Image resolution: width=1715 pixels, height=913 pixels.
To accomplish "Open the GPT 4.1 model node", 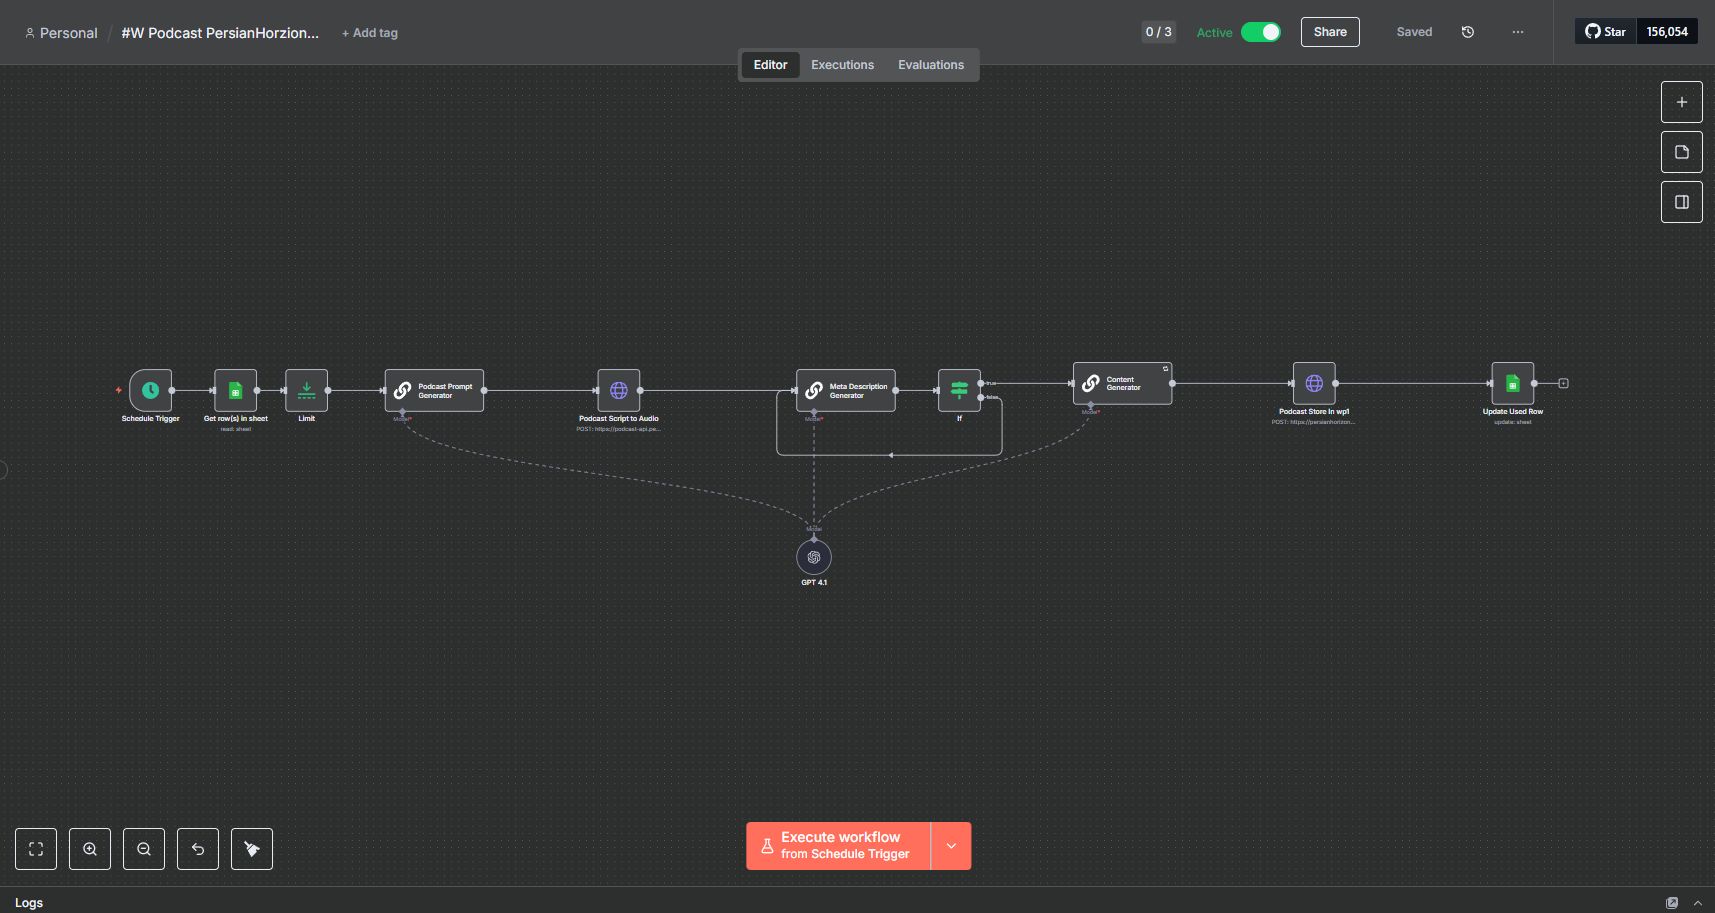I will [813, 558].
